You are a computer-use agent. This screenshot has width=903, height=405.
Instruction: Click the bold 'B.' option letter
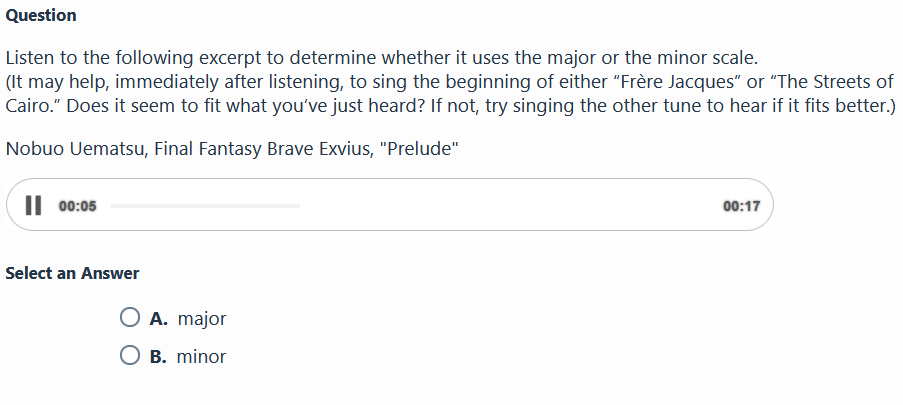[x=158, y=356]
